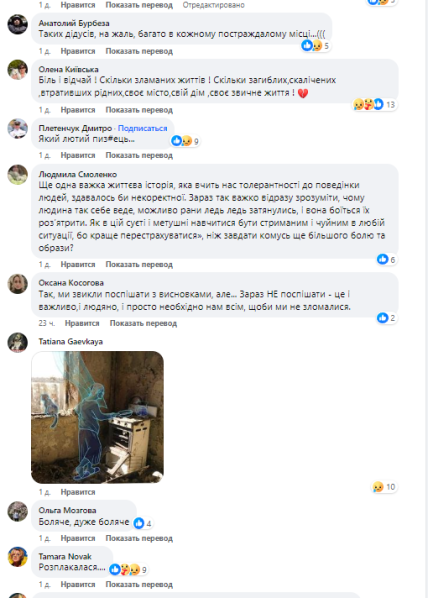Open Анатолий Бурбеза's profile avatar
This screenshot has height=598, width=428.
coord(18,24)
